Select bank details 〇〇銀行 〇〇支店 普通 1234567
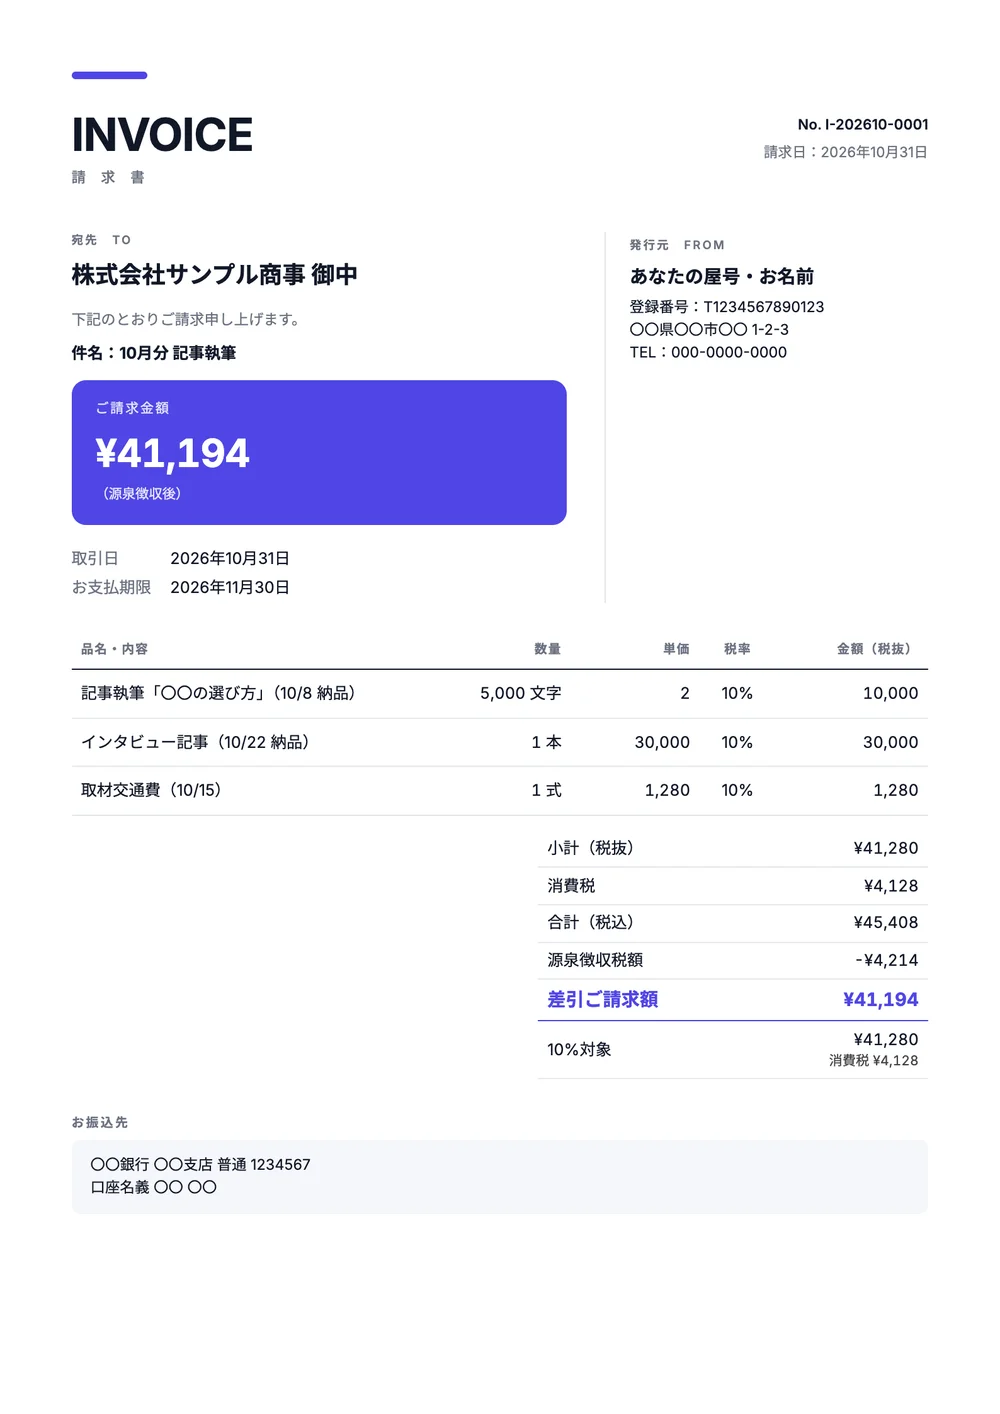 click(200, 1165)
